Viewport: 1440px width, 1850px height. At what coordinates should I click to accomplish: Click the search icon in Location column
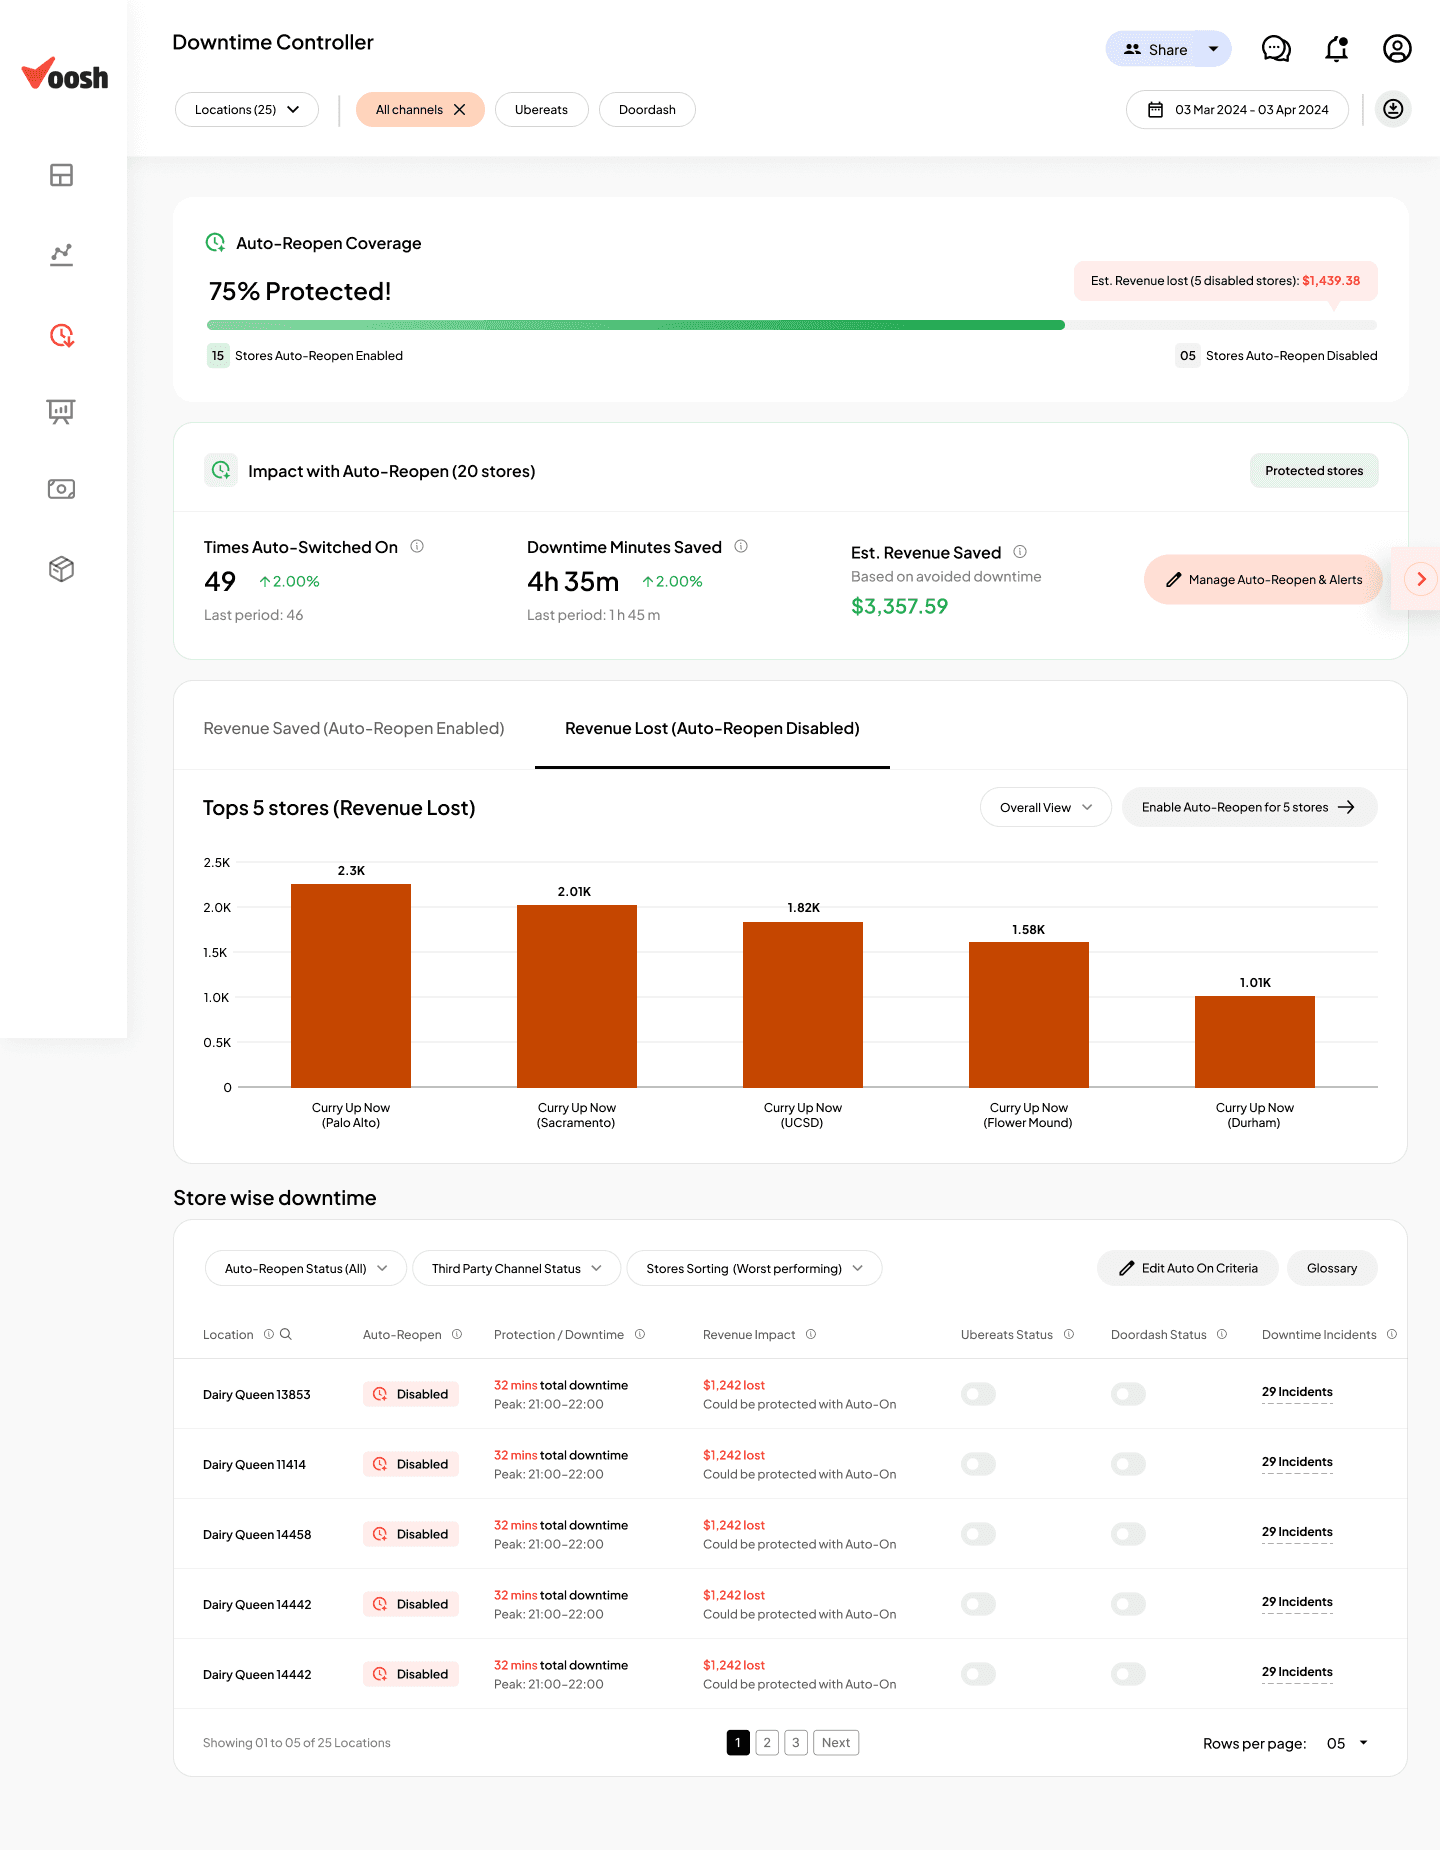pyautogui.click(x=286, y=1334)
